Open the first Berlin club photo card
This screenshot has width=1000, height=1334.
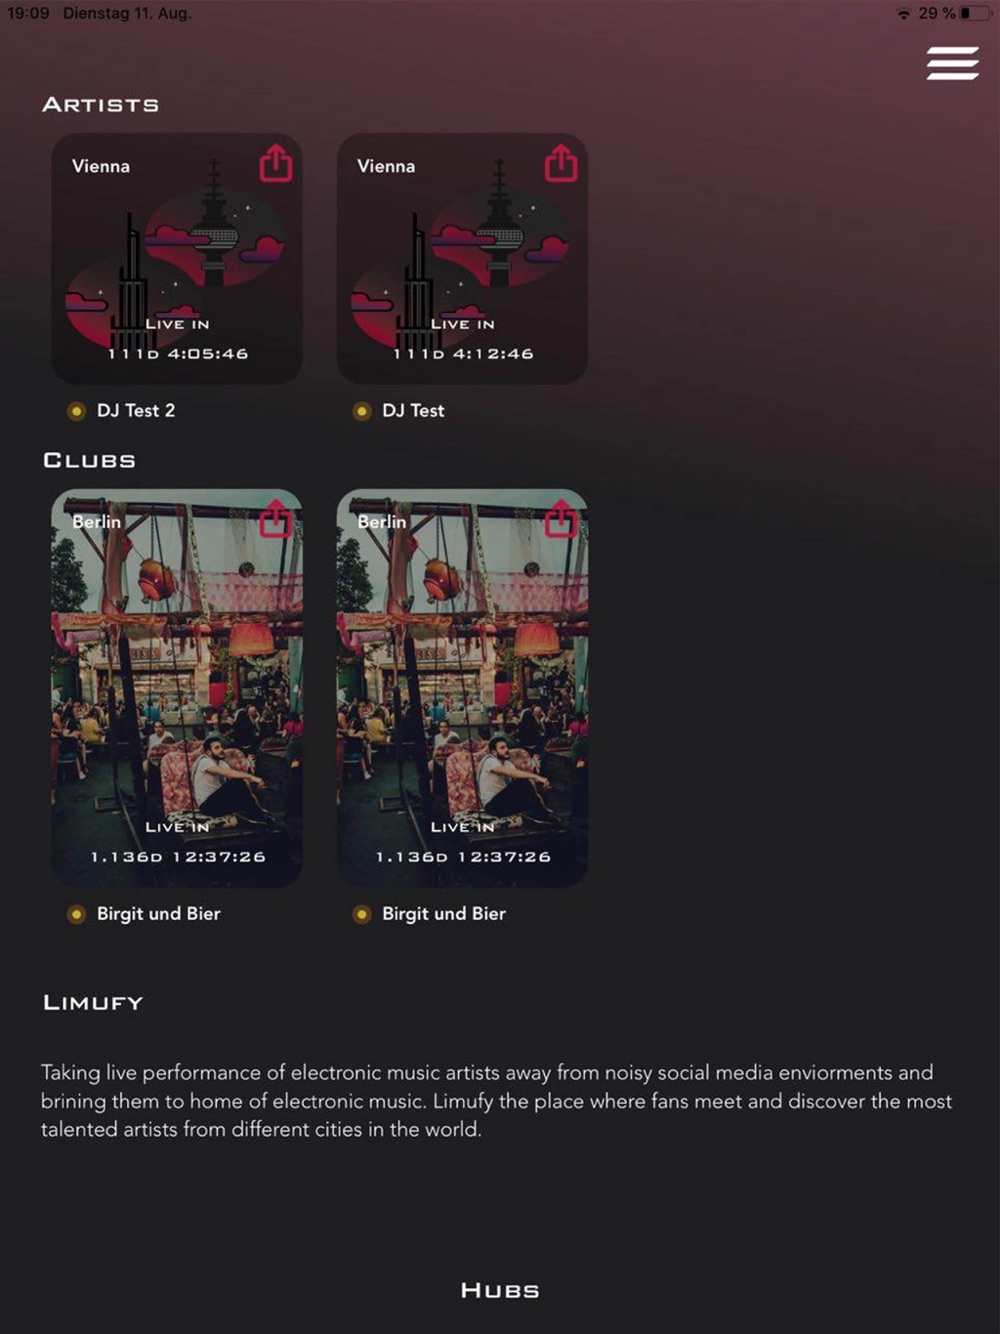click(x=177, y=688)
